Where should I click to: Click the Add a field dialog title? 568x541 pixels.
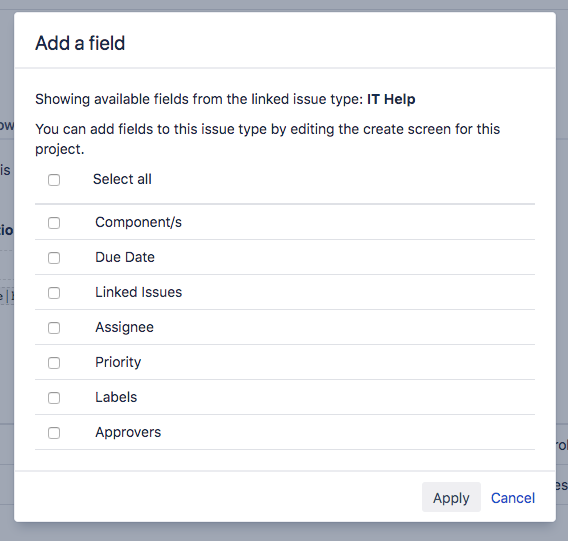click(80, 43)
